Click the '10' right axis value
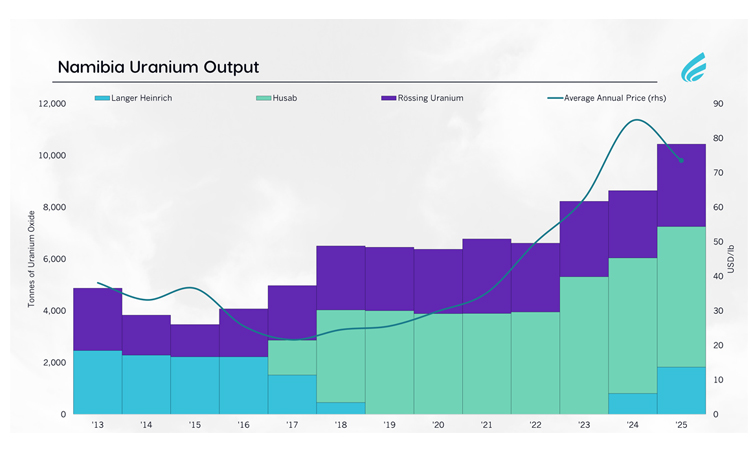The height and width of the screenshot is (451, 751). (718, 380)
